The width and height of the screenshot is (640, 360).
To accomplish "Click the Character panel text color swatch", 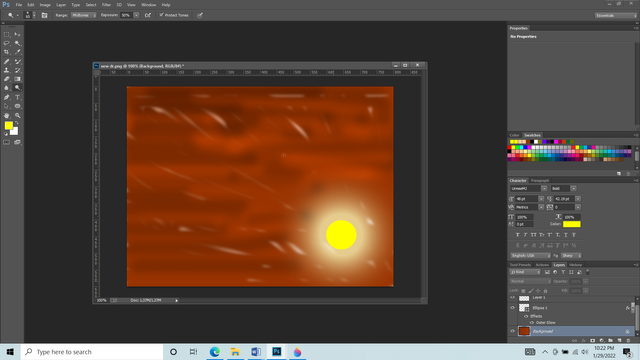I will (x=571, y=224).
